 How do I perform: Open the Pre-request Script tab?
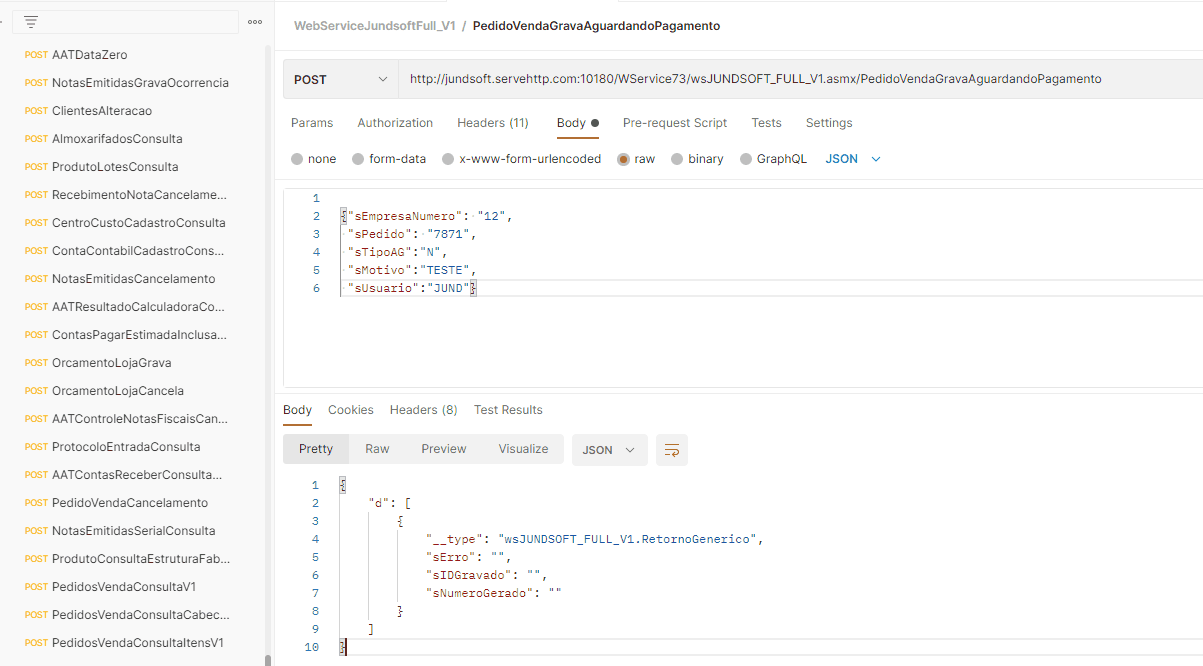[x=675, y=123]
